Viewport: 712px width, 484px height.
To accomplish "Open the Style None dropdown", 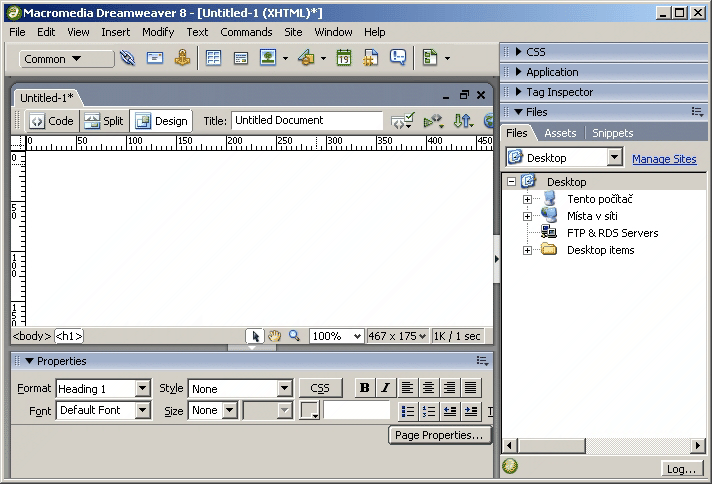I will (x=285, y=389).
